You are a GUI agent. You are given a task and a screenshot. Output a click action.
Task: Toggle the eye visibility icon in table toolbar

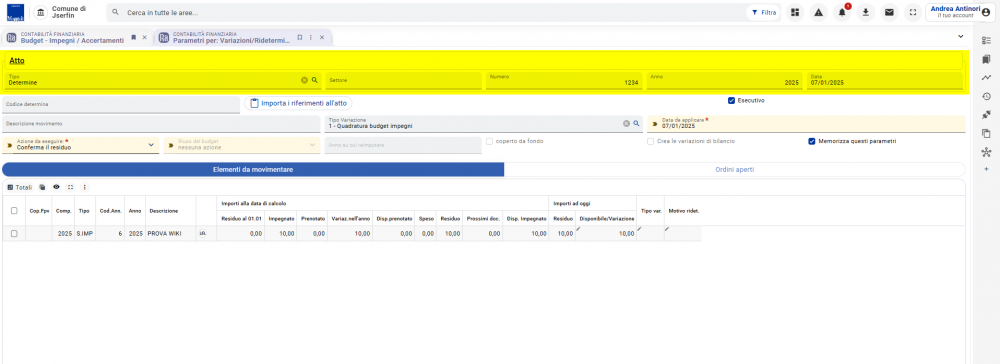[x=57, y=187]
